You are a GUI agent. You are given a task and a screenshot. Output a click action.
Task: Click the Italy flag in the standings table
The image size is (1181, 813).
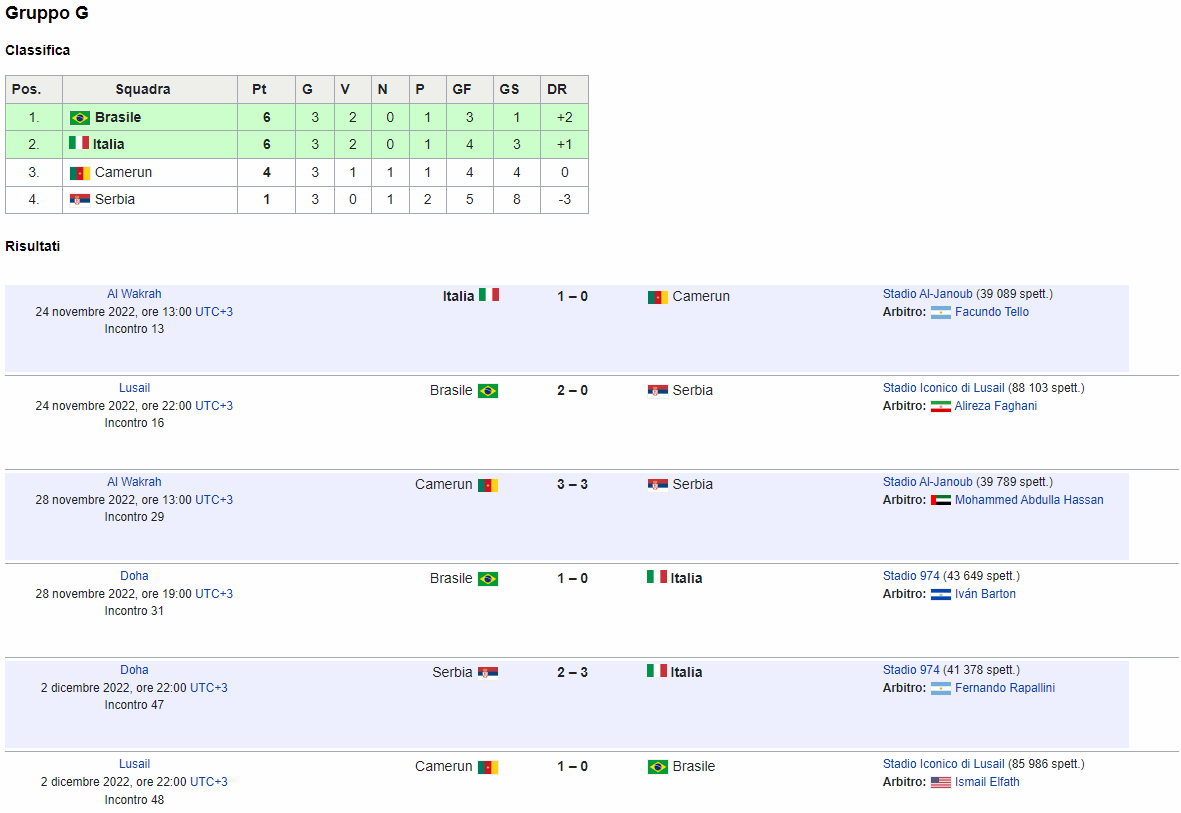[79, 143]
